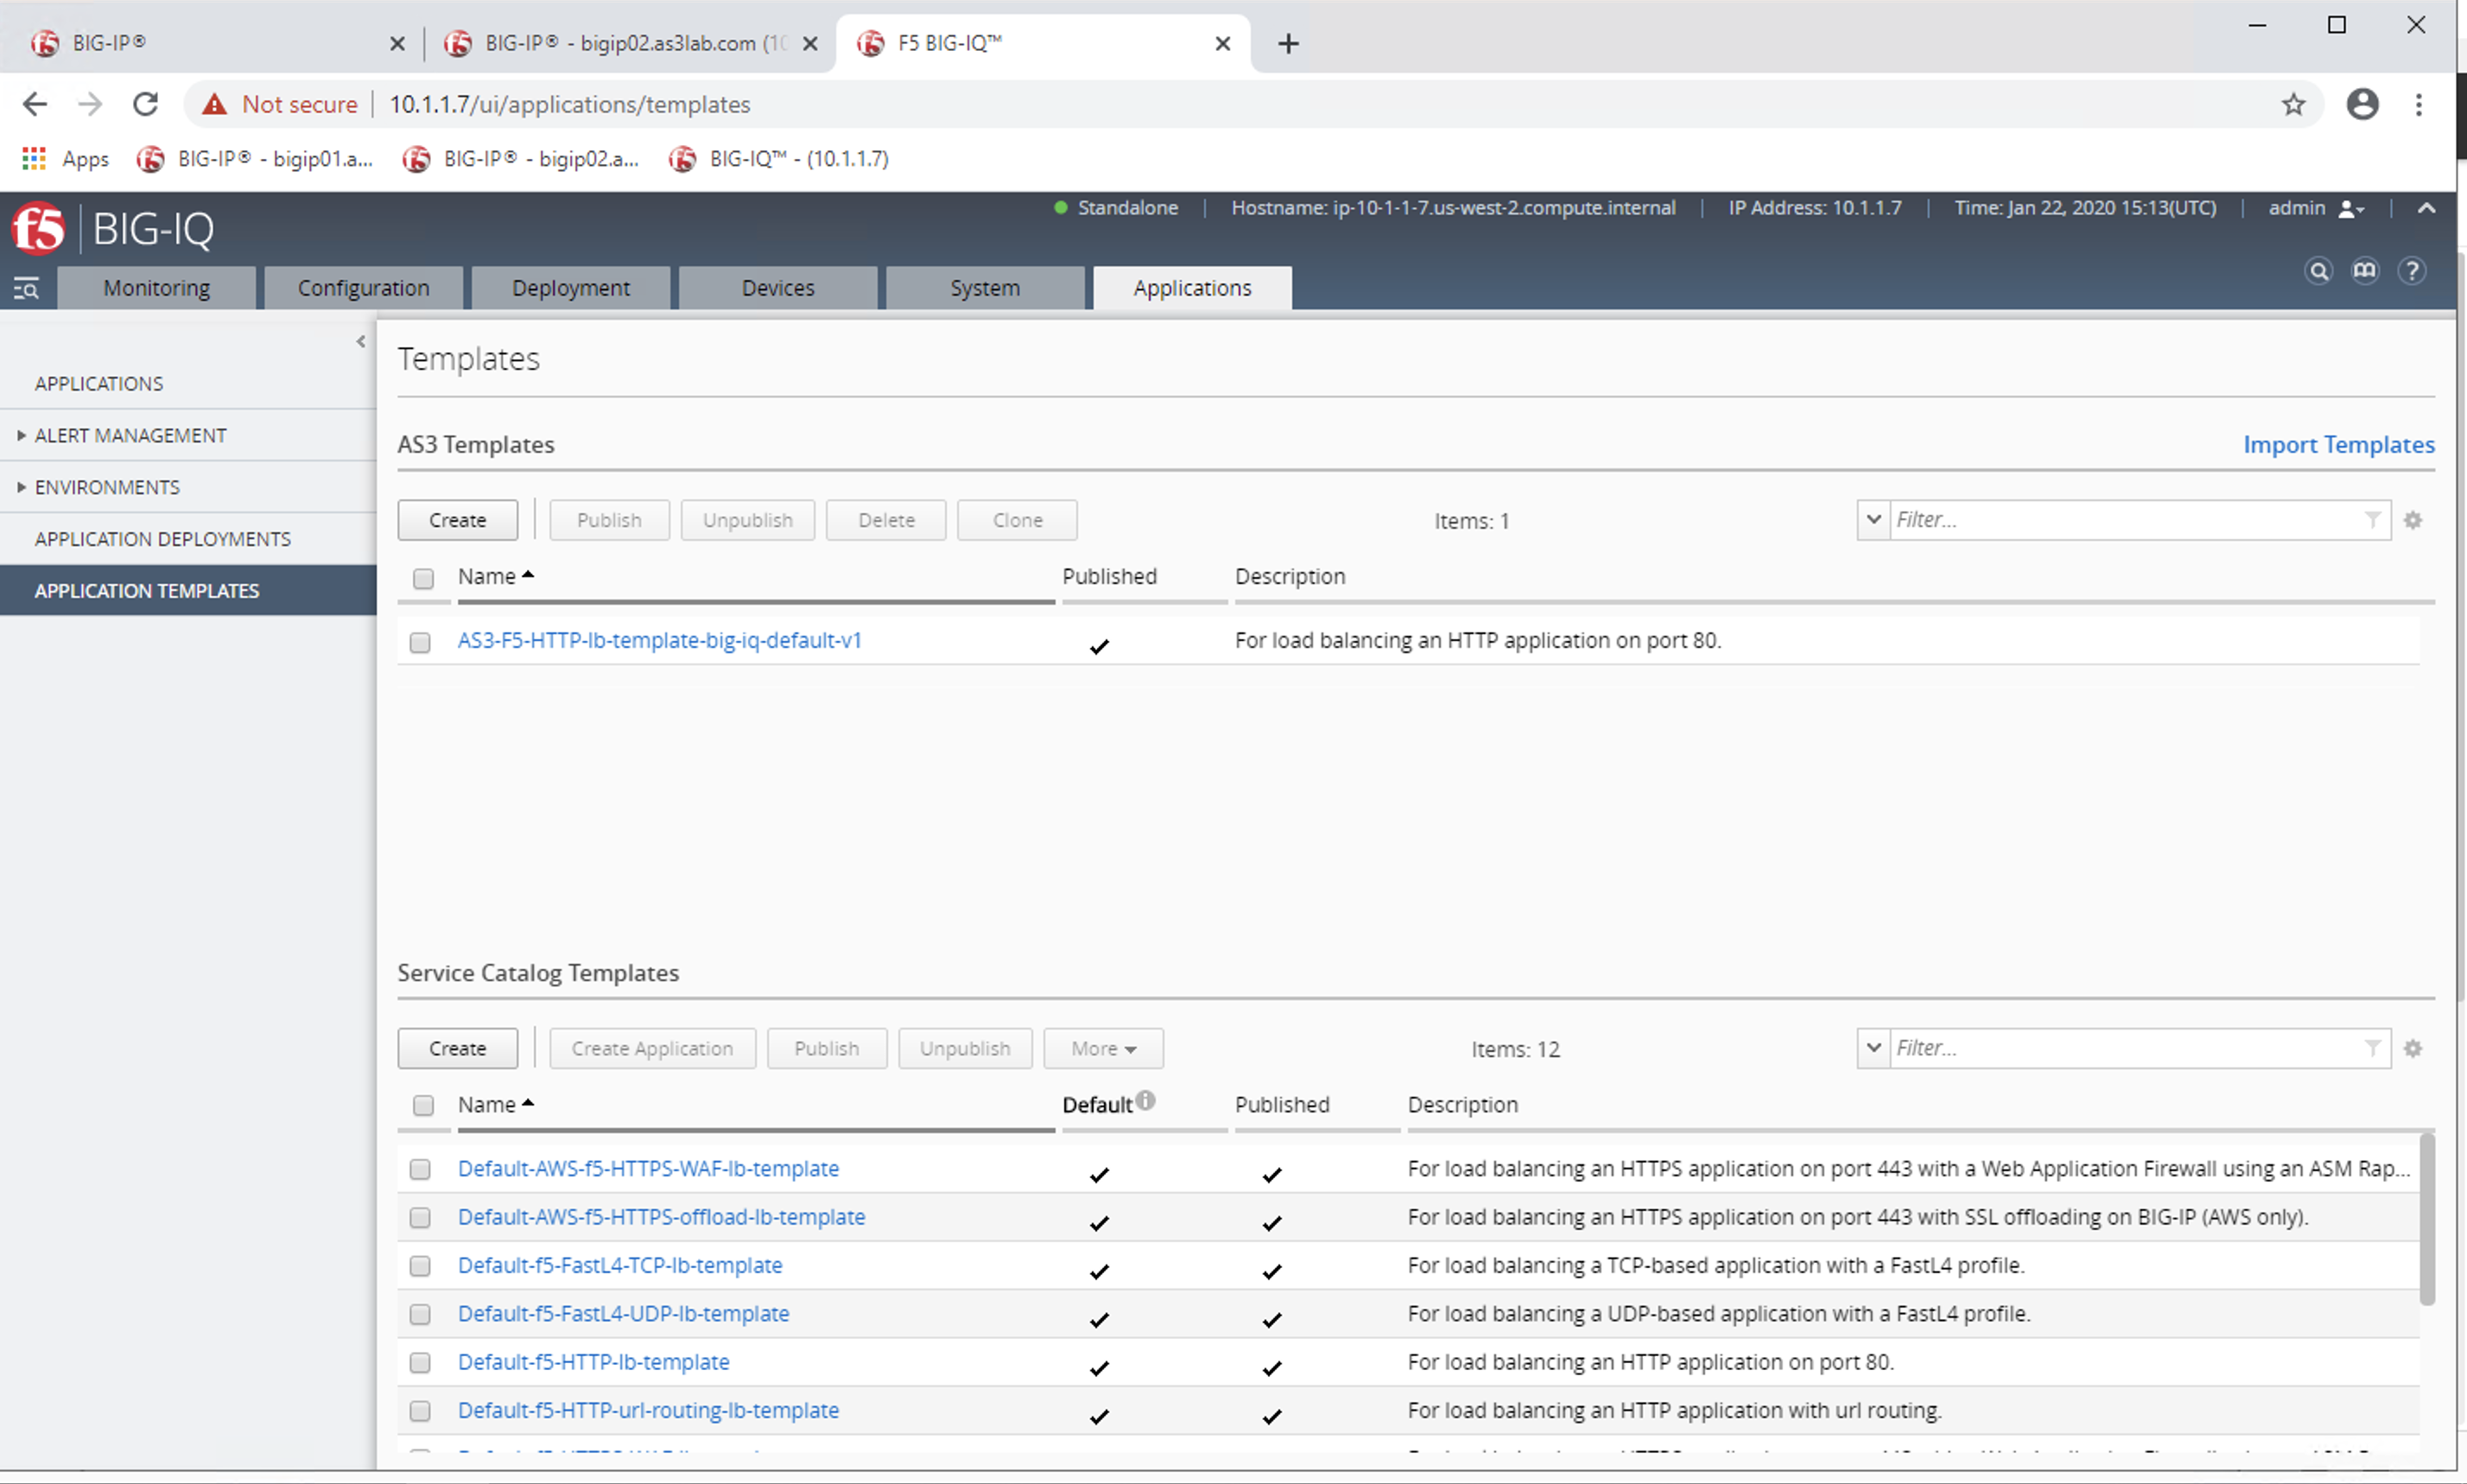This screenshot has width=2467, height=1484.
Task: Click the Service Catalog filter funnel icon
Action: coord(2372,1047)
